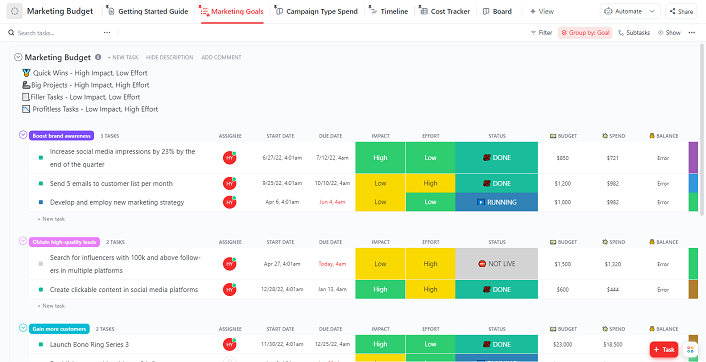Sort by the BUDGET column header
This screenshot has width=706, height=362.
click(563, 136)
